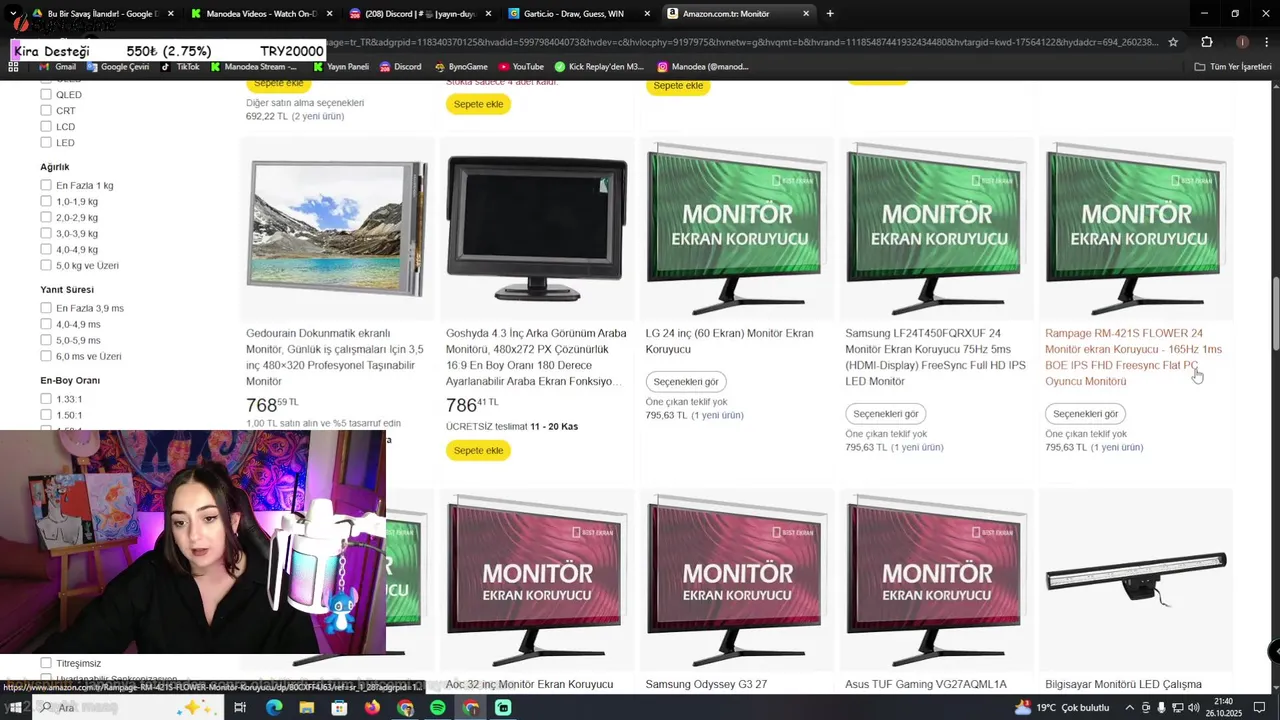Viewport: 1280px width, 720px height.
Task: Open File Explorer from taskbar
Action: coord(306,707)
